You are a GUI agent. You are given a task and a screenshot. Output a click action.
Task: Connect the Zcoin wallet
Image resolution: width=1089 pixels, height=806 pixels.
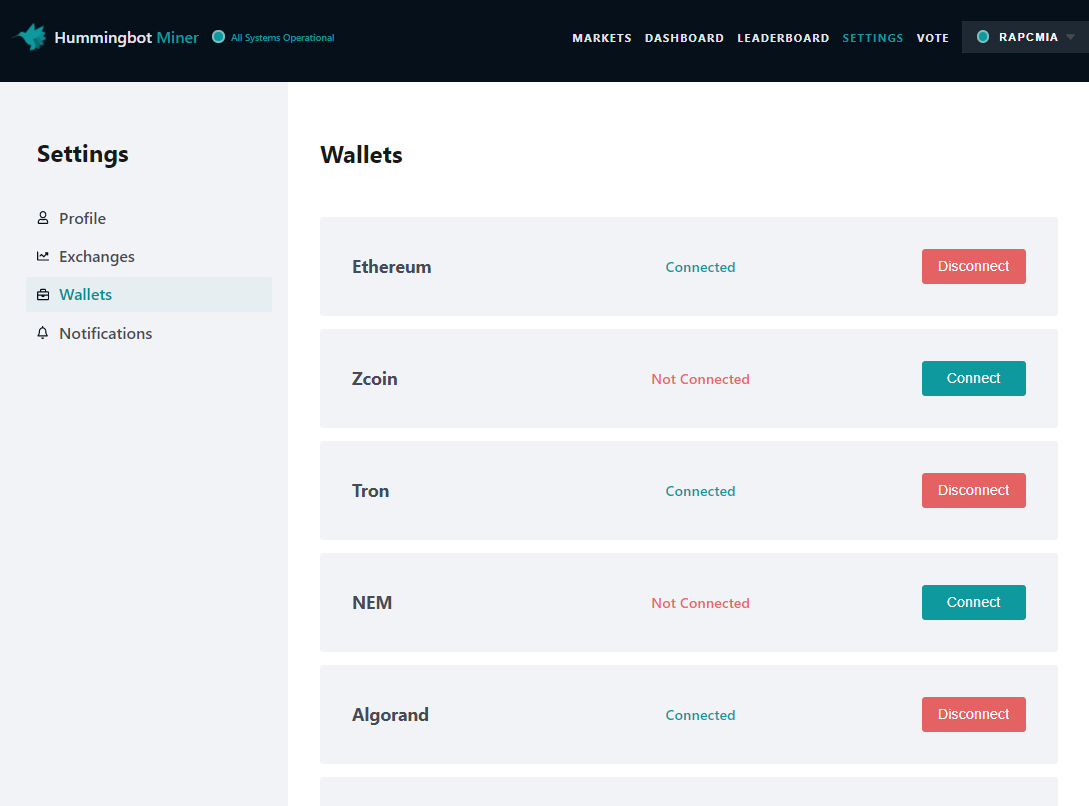[x=973, y=378]
